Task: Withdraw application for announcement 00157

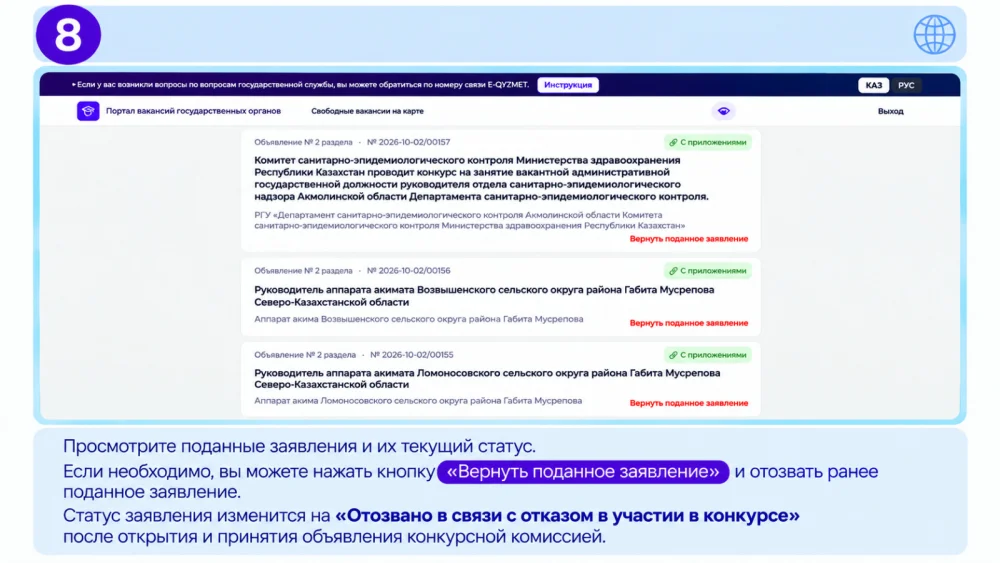Action: point(689,238)
